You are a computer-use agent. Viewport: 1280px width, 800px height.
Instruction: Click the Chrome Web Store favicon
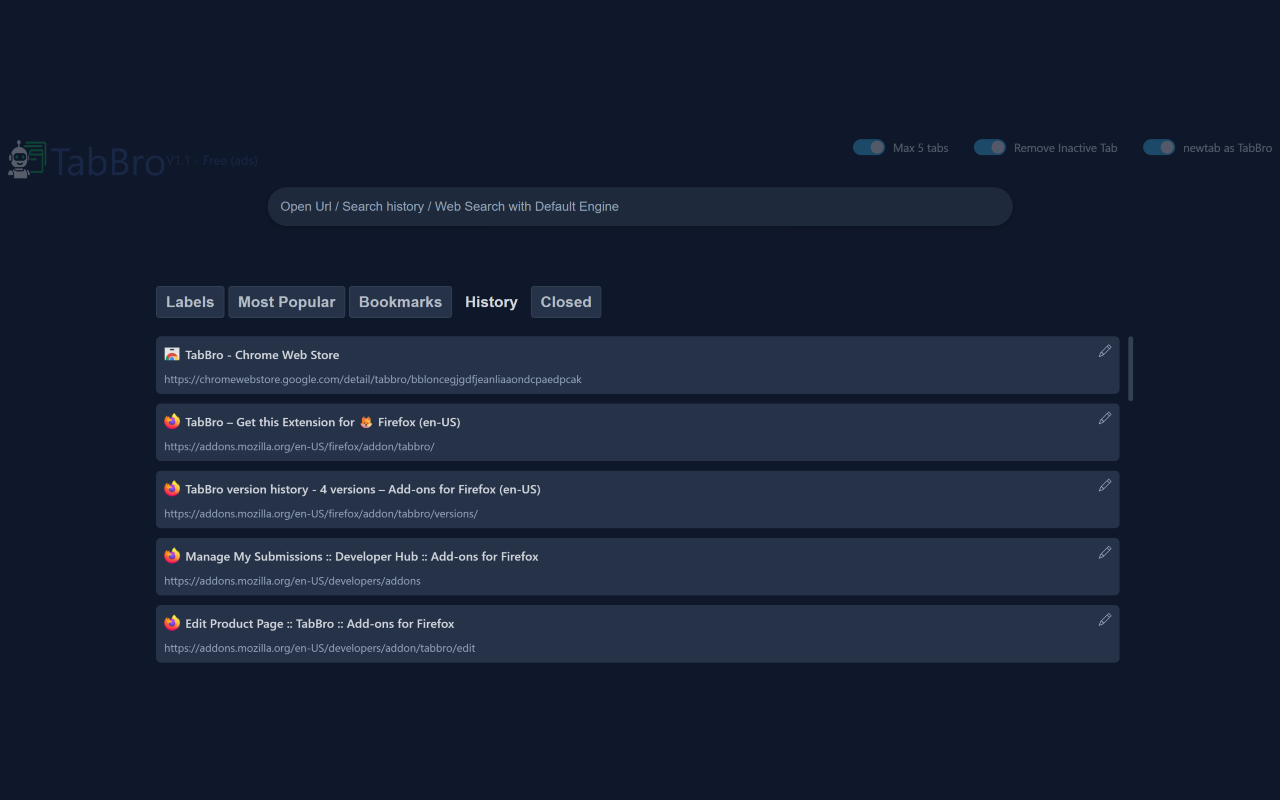172,354
